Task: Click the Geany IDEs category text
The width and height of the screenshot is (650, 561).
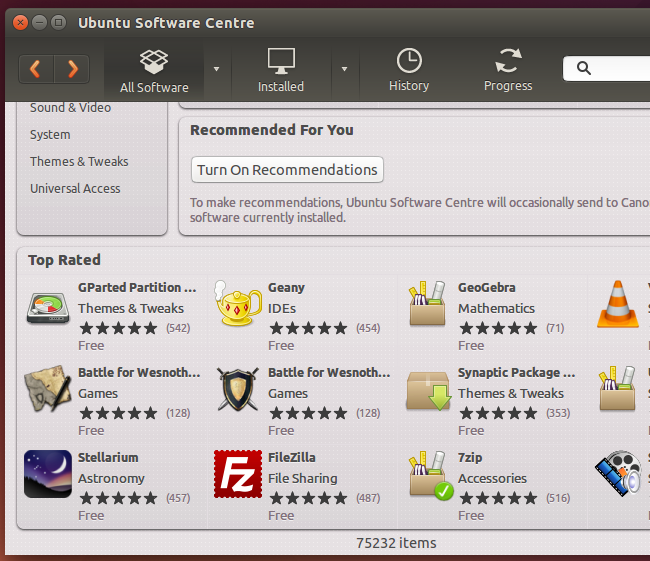Action: pos(282,308)
